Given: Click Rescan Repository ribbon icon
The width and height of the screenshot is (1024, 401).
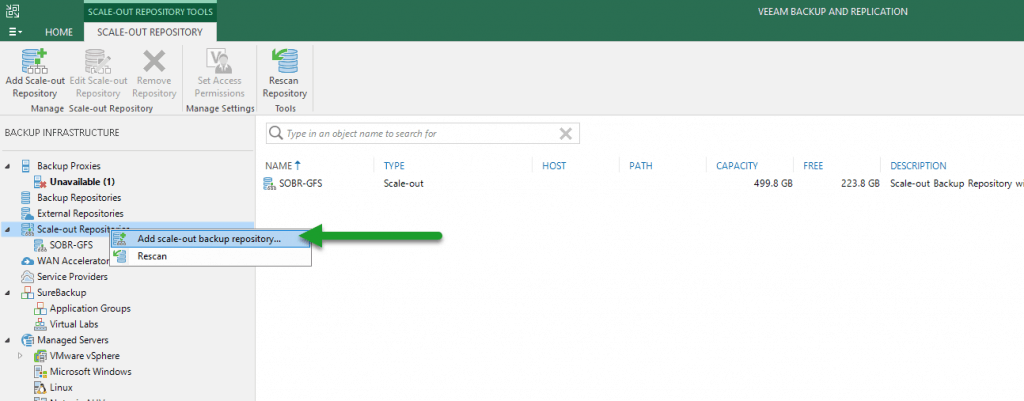Looking at the screenshot, I should (285, 61).
